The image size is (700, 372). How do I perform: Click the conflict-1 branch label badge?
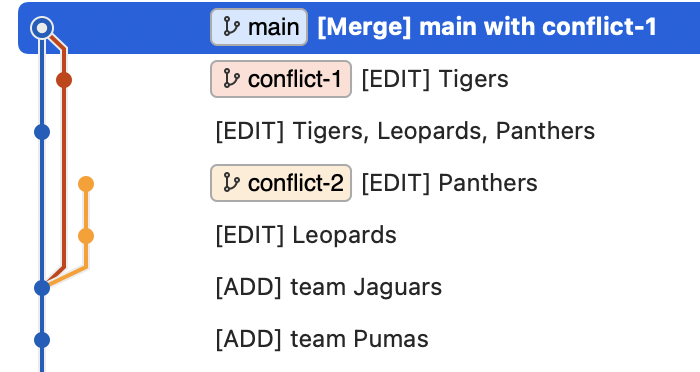tap(281, 79)
